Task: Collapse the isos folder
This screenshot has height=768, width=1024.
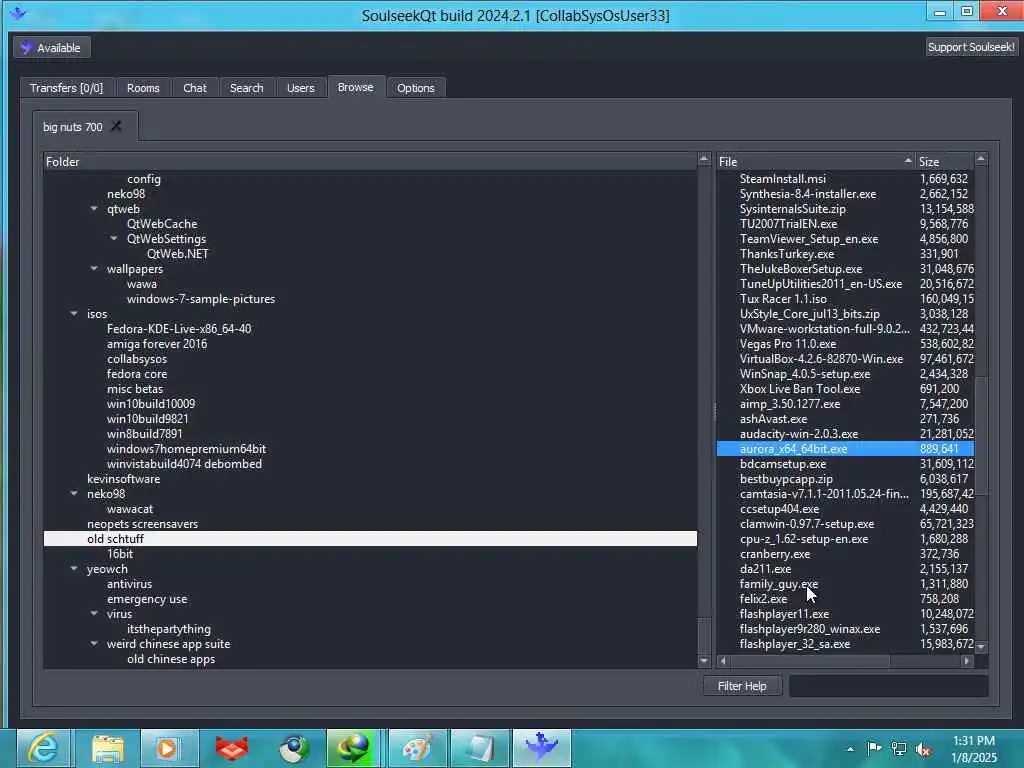Action: [x=74, y=313]
